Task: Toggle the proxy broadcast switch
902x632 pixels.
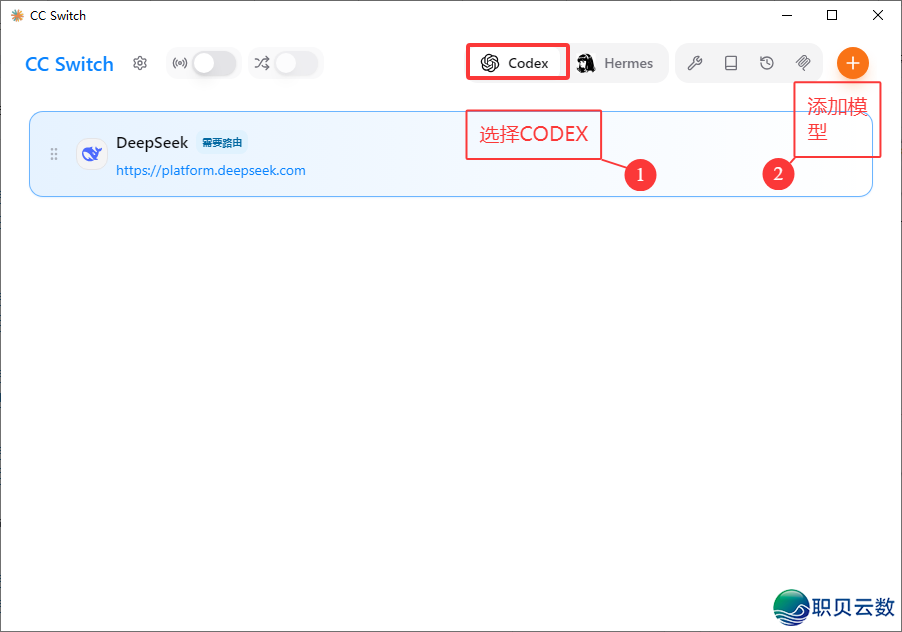Action: pos(214,63)
